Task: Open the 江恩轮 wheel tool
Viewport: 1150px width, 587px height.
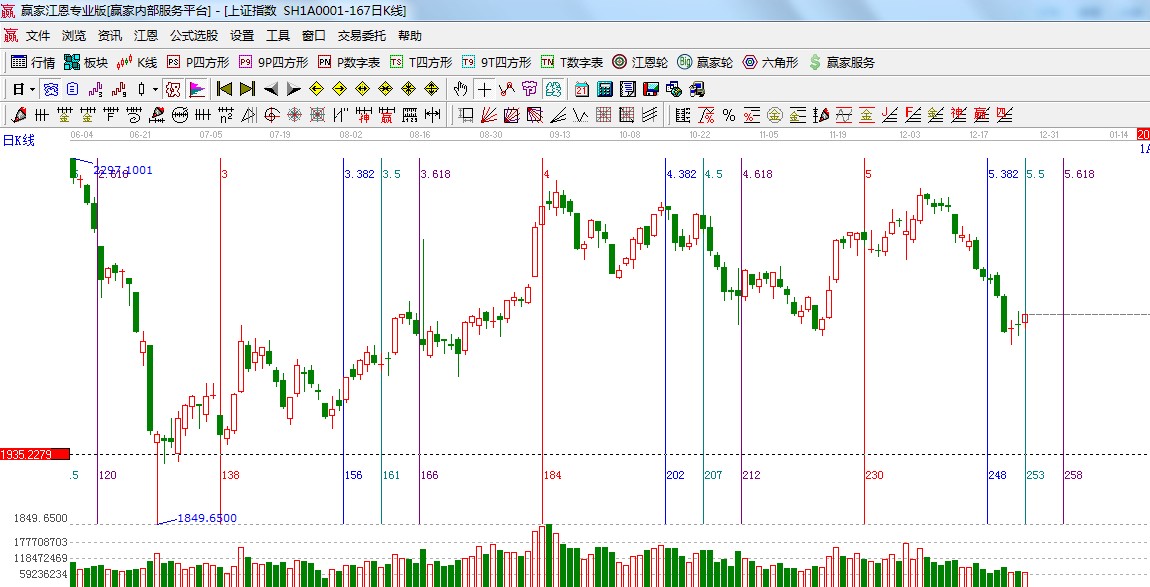Action: point(640,62)
